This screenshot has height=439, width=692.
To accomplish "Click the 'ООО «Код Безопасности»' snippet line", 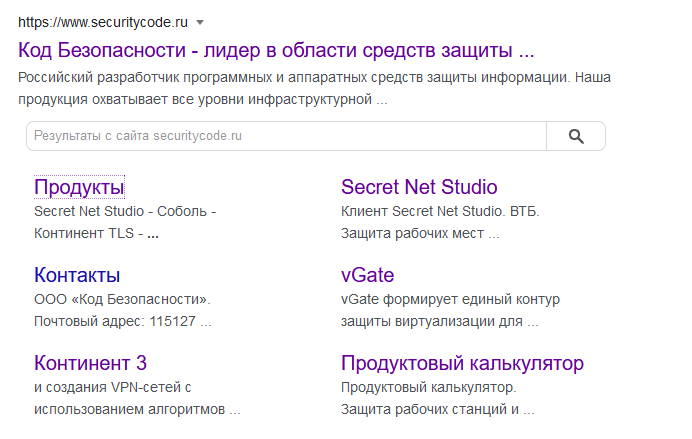I will (122, 299).
